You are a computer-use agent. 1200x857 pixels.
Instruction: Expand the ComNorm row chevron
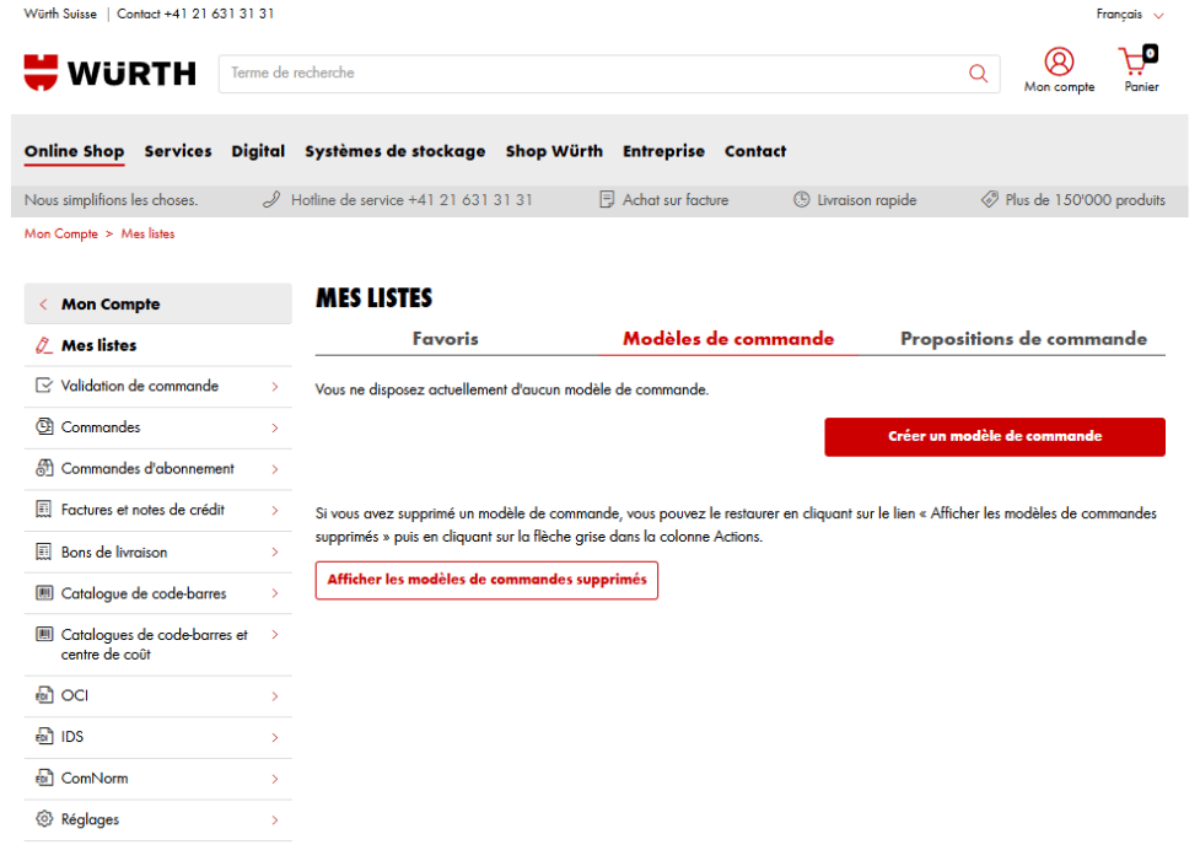pos(275,779)
